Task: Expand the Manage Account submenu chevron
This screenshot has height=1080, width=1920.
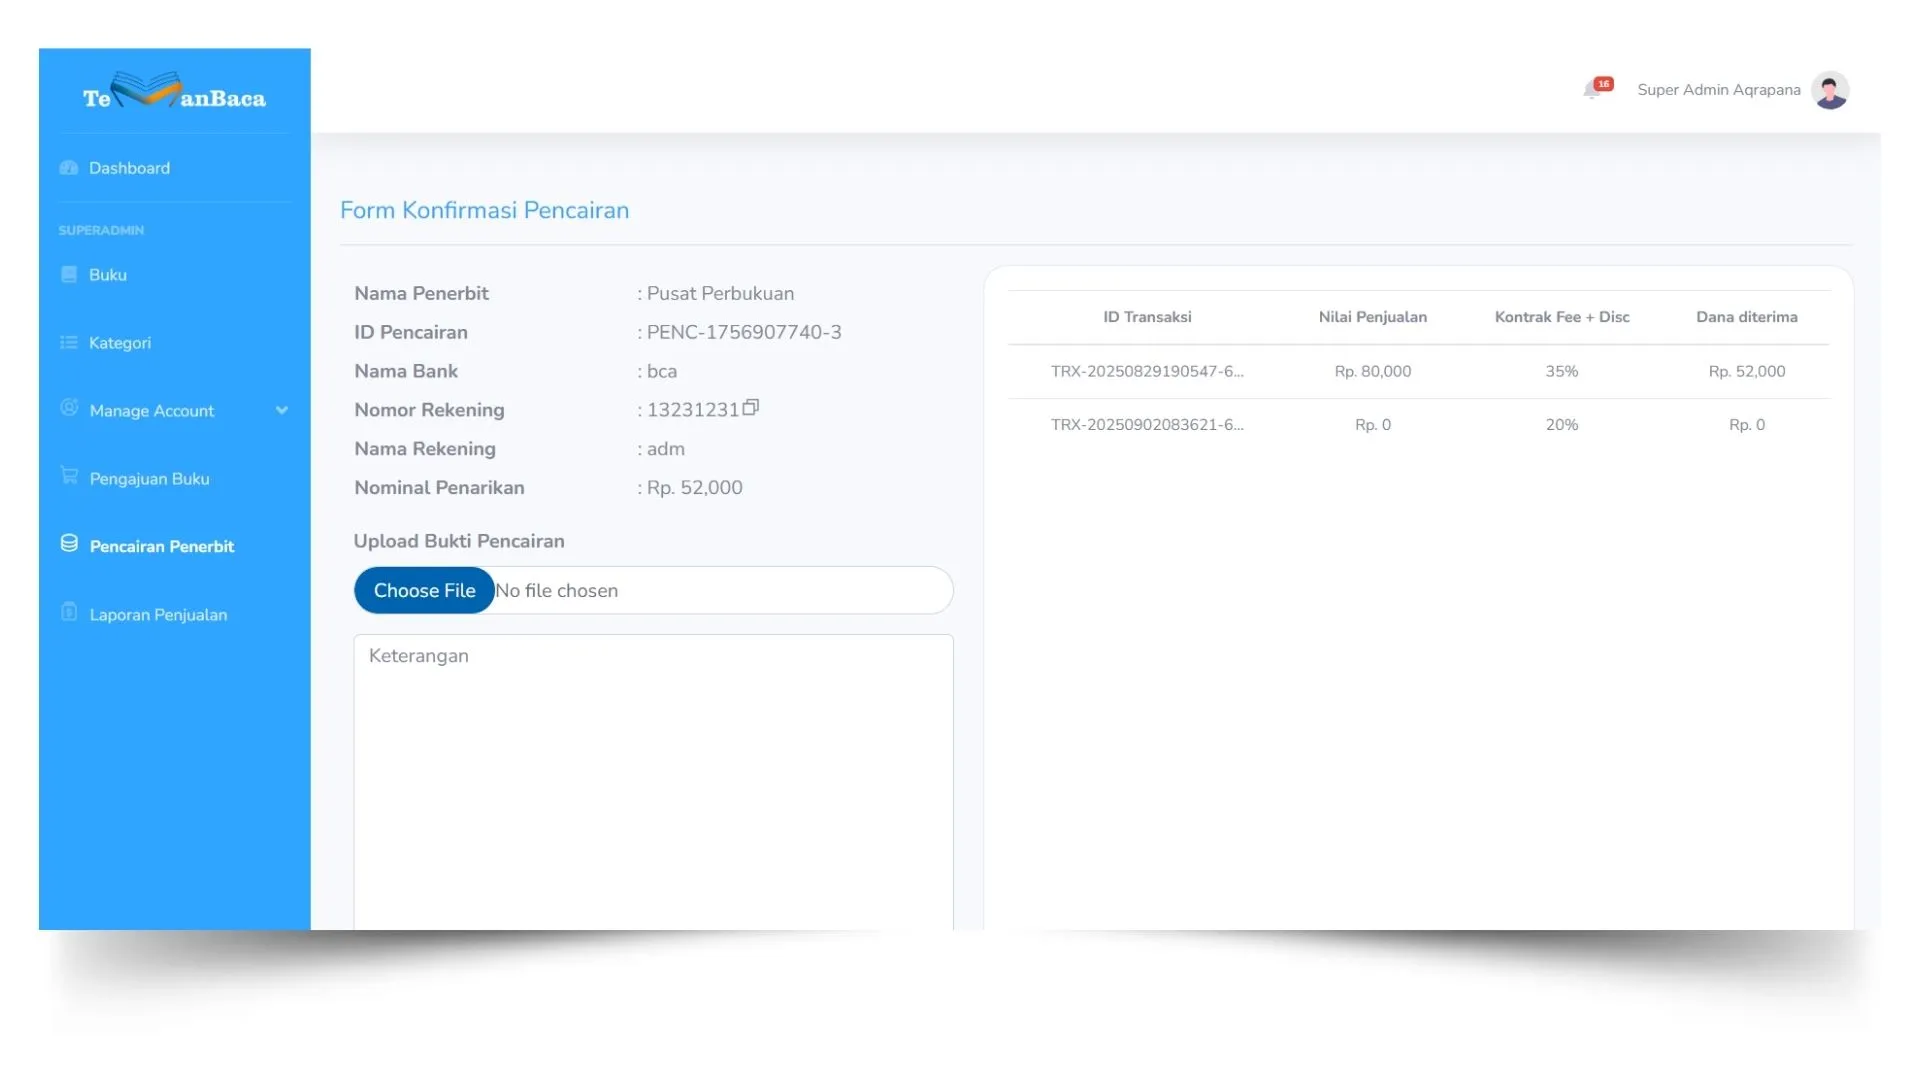Action: [281, 410]
